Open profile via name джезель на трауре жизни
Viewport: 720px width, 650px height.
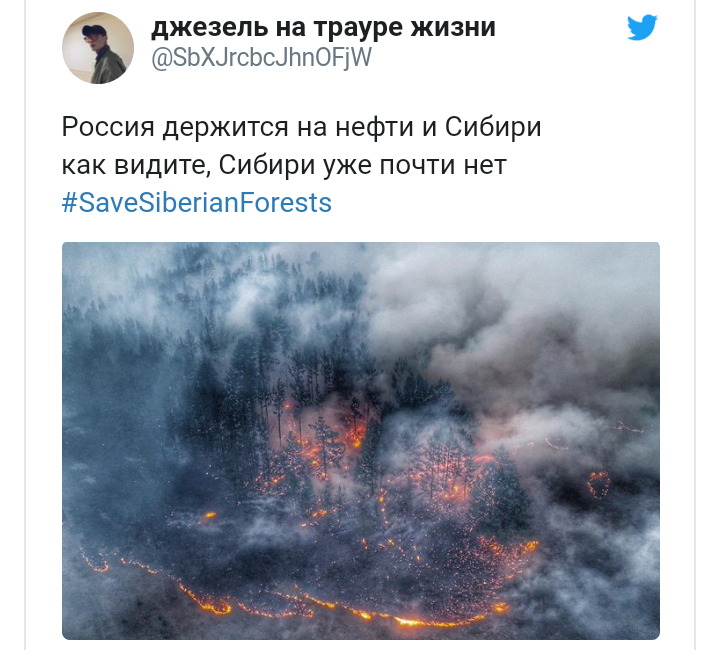[323, 27]
